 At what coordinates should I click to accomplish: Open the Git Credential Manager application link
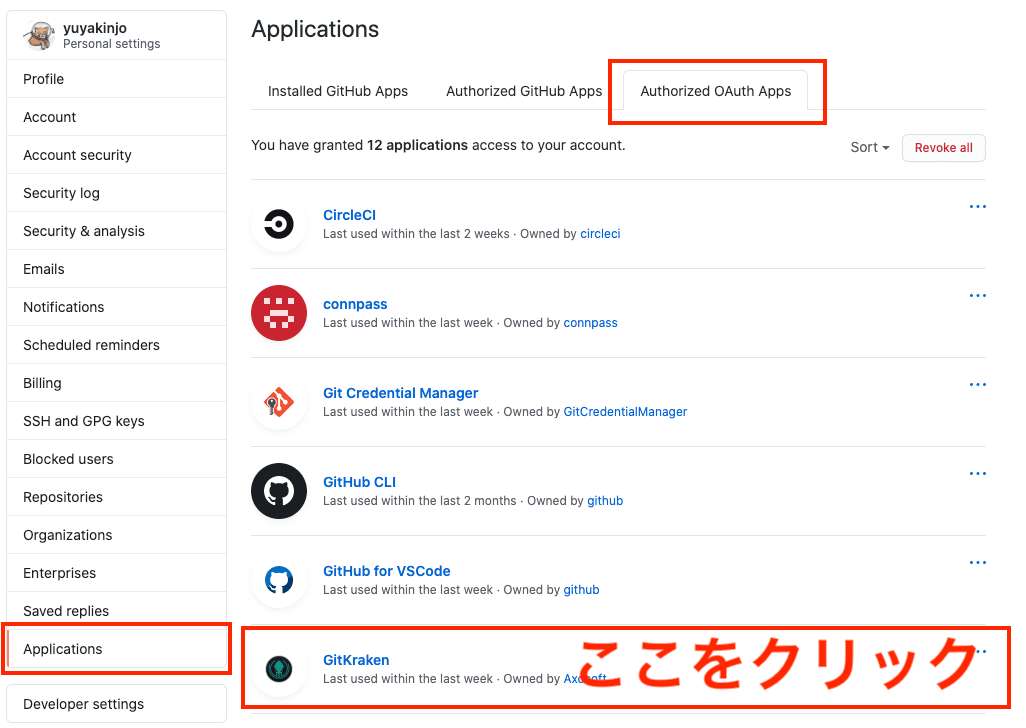pyautogui.click(x=400, y=393)
